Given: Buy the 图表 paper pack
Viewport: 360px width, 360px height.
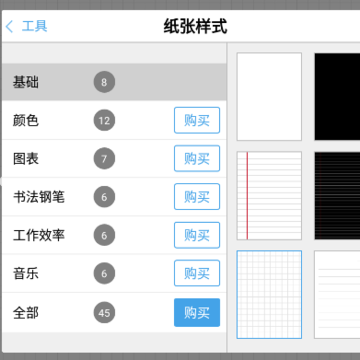Looking at the screenshot, I should (x=197, y=158).
